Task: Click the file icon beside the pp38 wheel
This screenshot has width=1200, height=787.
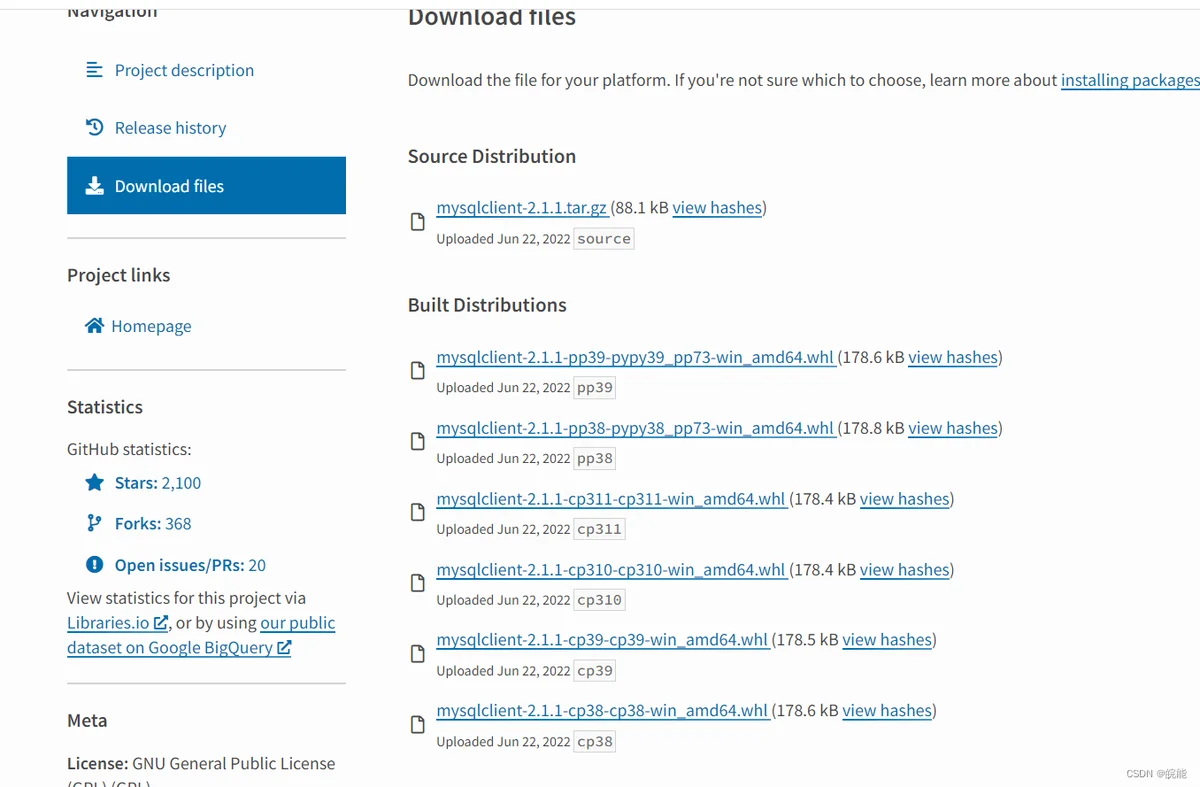Action: coord(418,442)
